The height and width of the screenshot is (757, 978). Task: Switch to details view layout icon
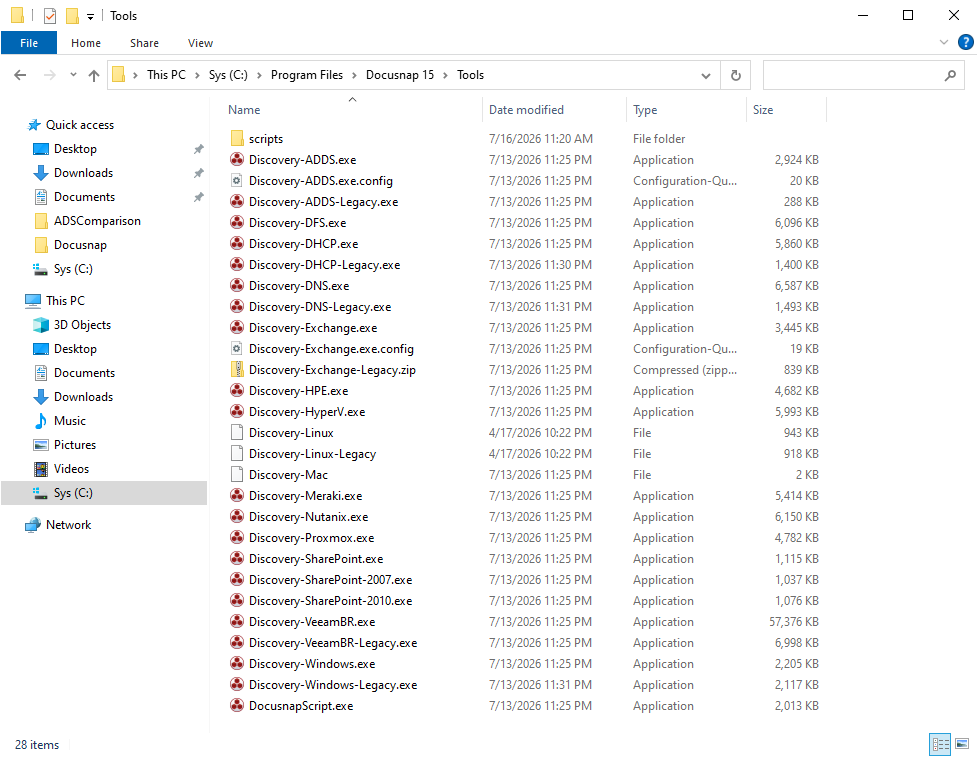(941, 743)
